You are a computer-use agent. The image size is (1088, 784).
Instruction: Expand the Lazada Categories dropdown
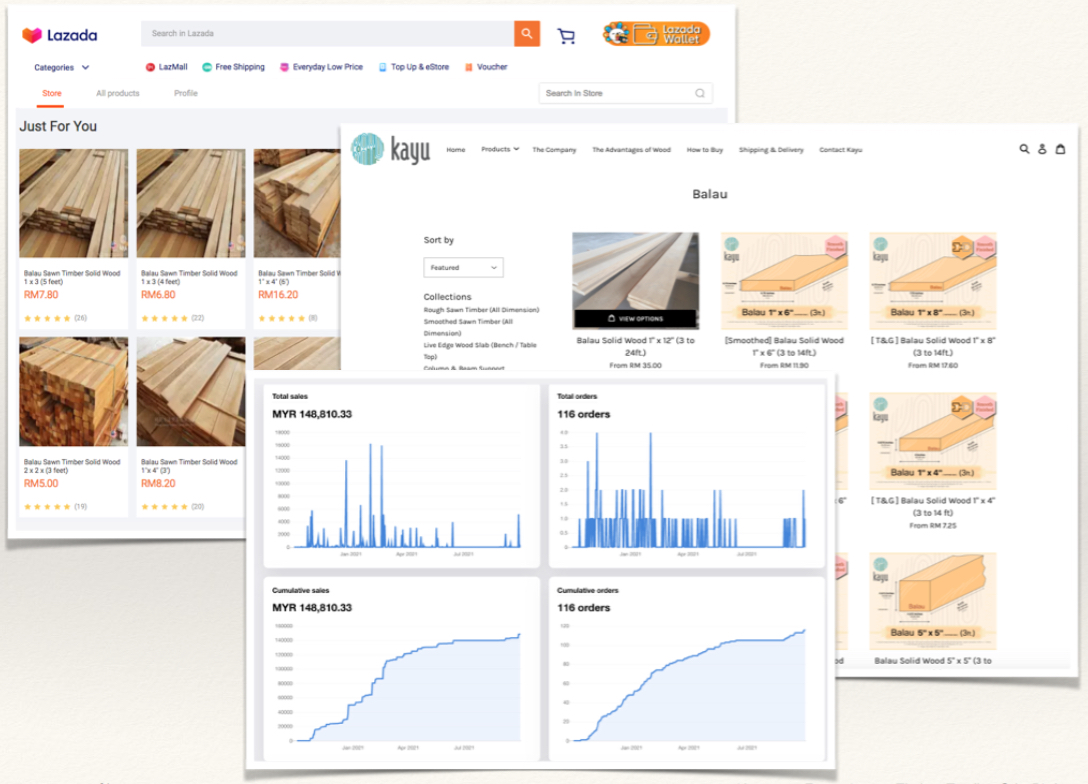click(x=62, y=67)
